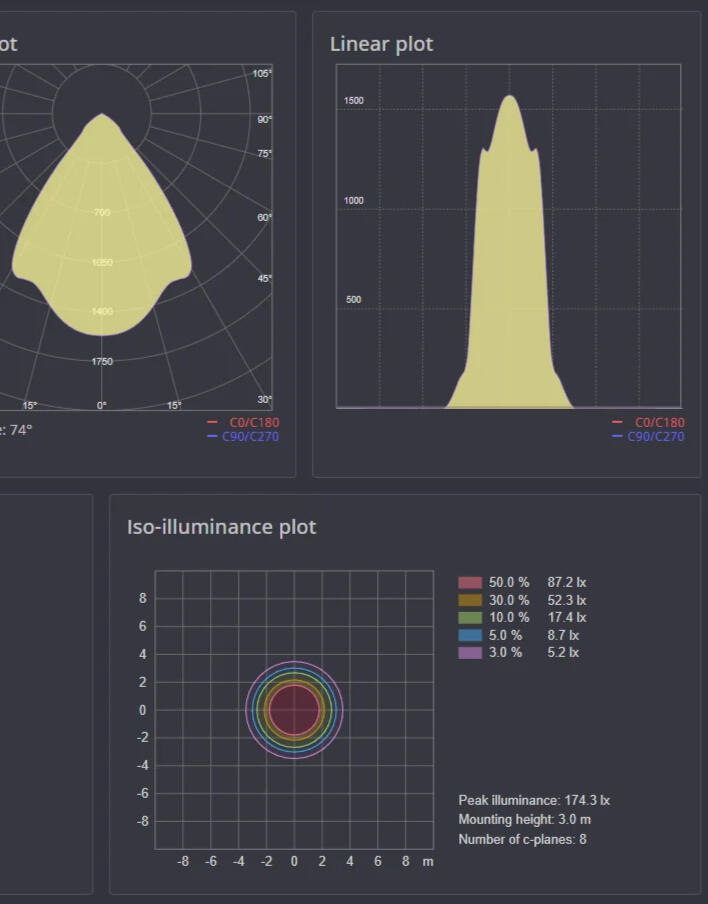Screen dimensions: 708x904
Task: Click the 5.0 % blue color swatch
Action: click(470, 635)
